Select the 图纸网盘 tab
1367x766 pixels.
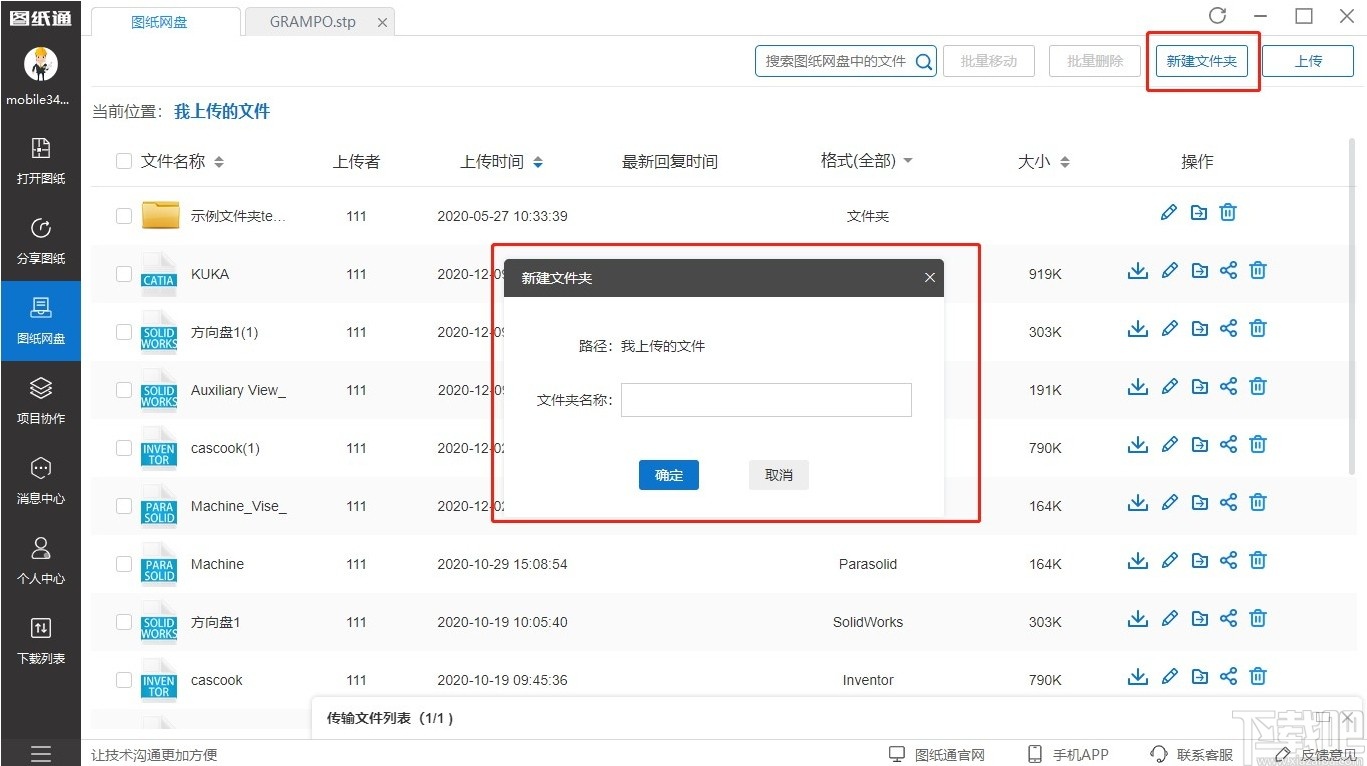pyautogui.click(x=164, y=20)
